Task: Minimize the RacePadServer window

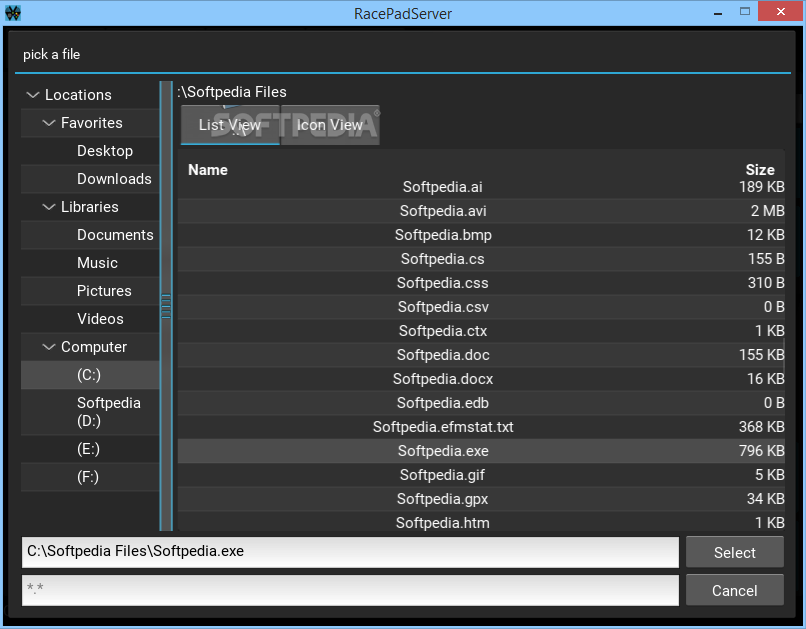Action: (x=718, y=12)
